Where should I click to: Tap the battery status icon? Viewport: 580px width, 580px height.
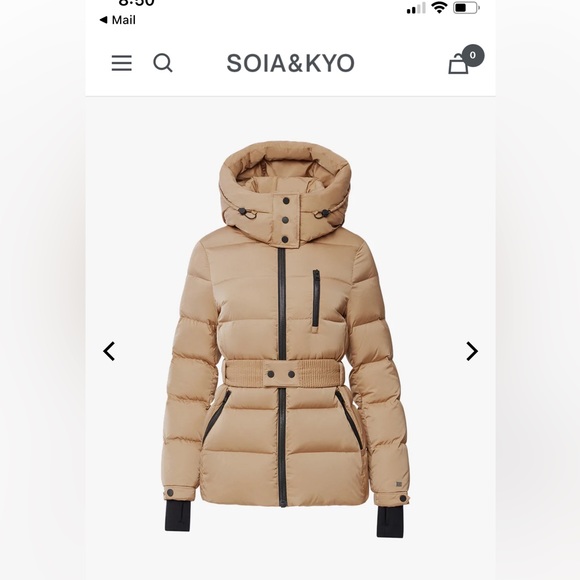[x=466, y=8]
